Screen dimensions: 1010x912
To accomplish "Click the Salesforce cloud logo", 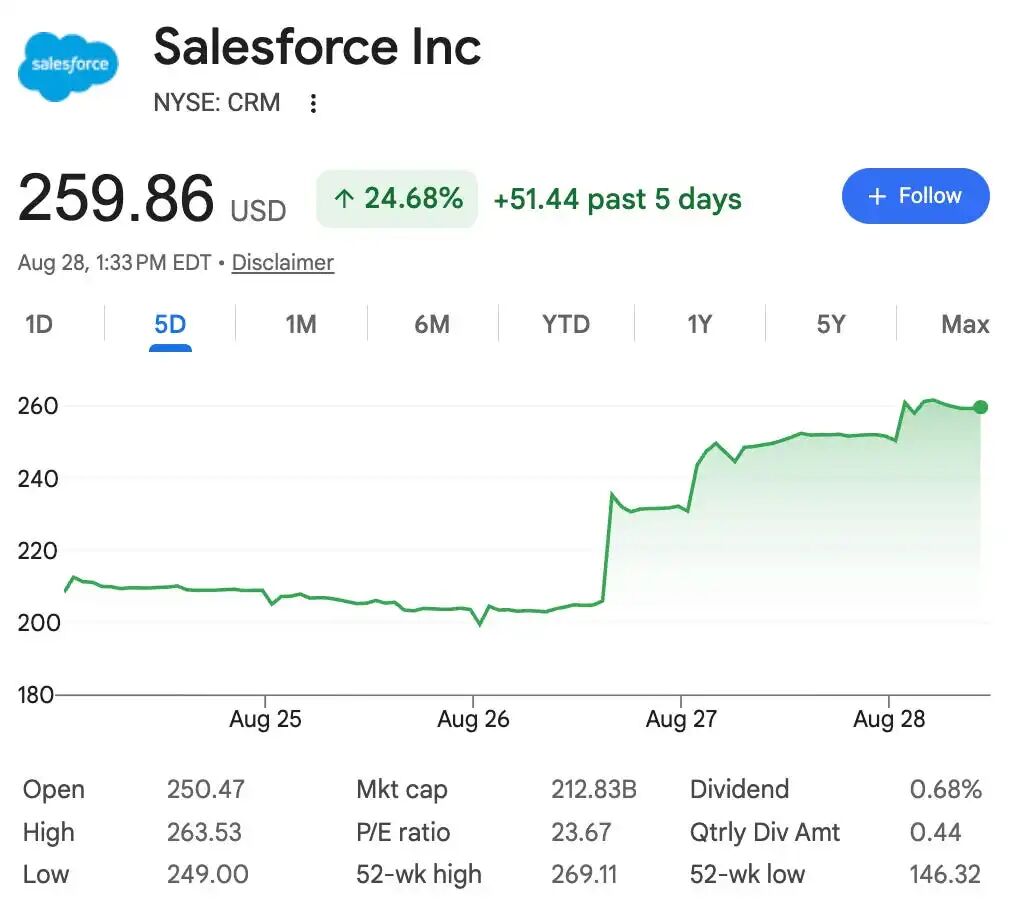I will pyautogui.click(x=68, y=66).
